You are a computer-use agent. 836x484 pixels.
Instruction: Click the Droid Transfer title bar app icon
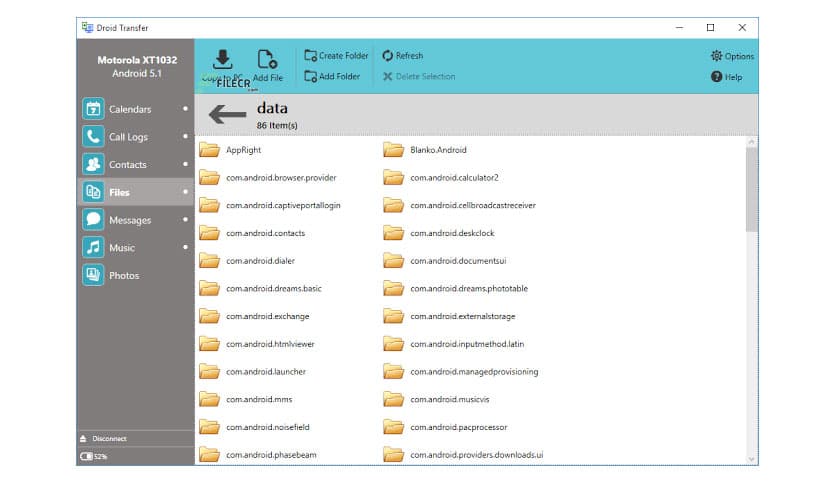(x=87, y=27)
